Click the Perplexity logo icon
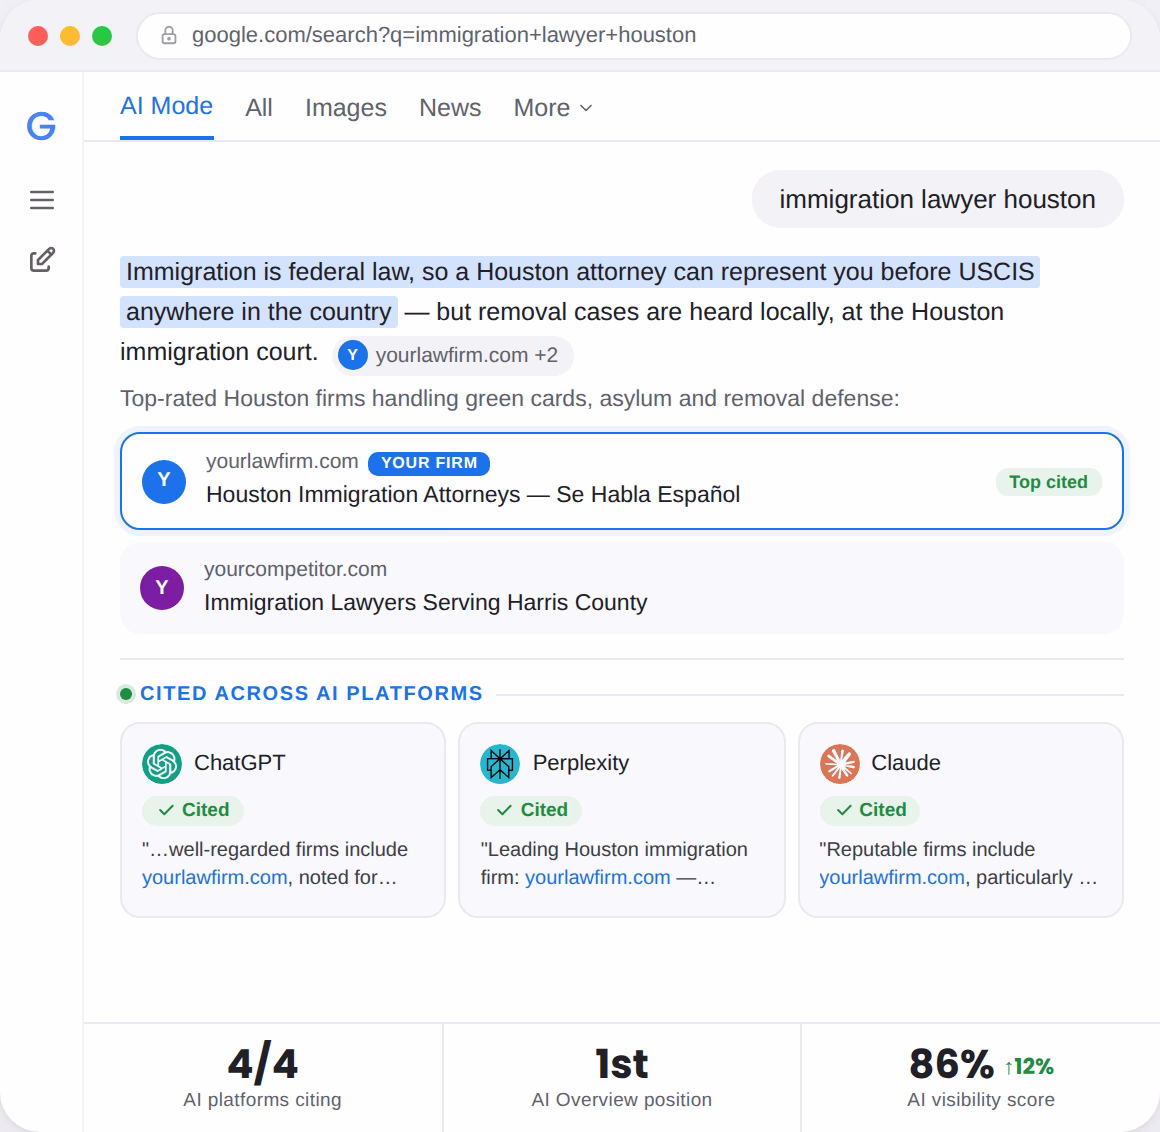 point(500,764)
